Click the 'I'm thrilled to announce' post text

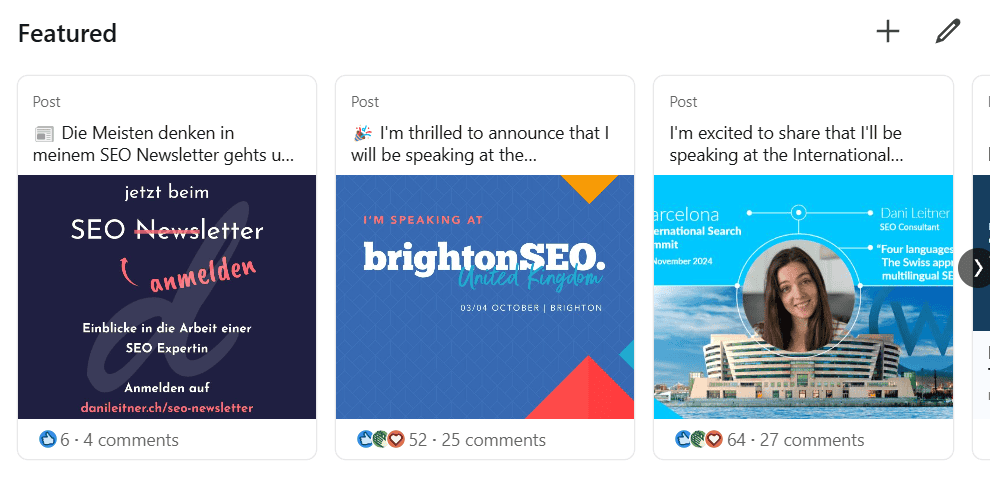pos(482,144)
